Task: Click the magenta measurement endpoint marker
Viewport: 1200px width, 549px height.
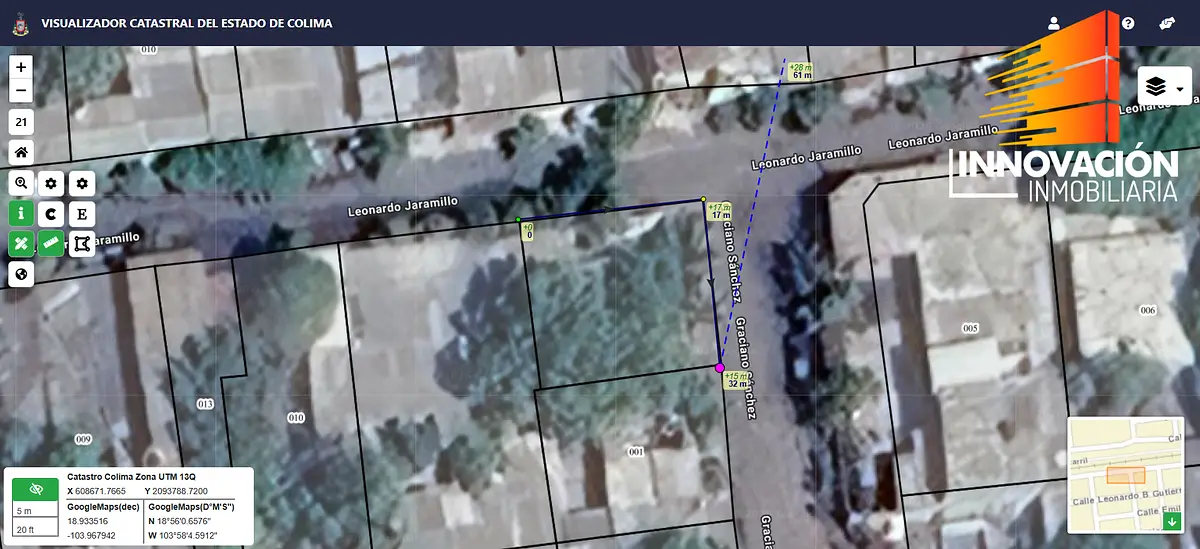Action: [x=720, y=368]
